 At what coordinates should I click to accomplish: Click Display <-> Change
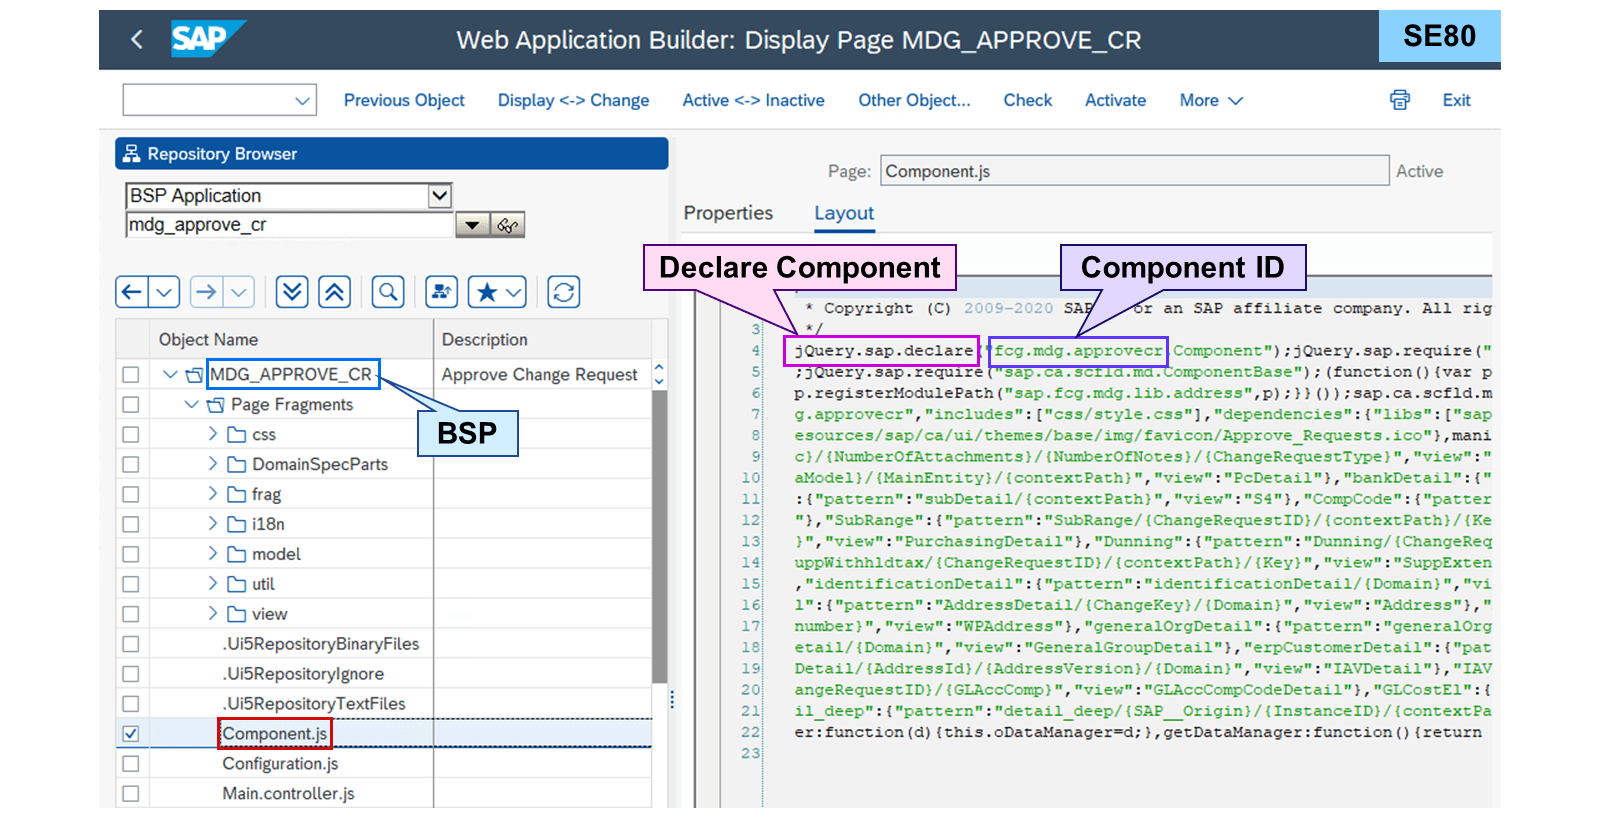pos(573,100)
